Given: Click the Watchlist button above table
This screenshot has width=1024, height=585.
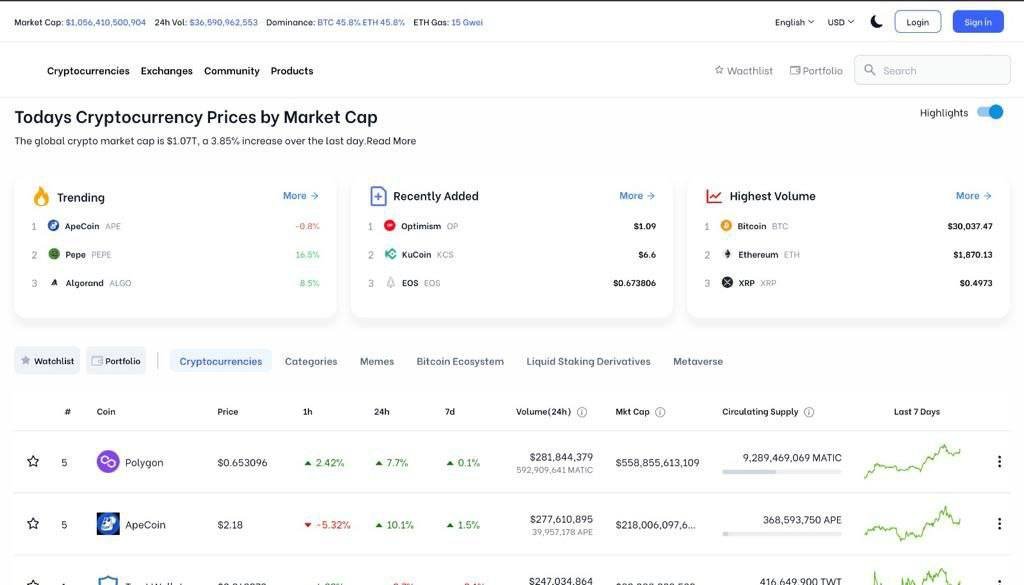Looking at the screenshot, I should pos(47,360).
